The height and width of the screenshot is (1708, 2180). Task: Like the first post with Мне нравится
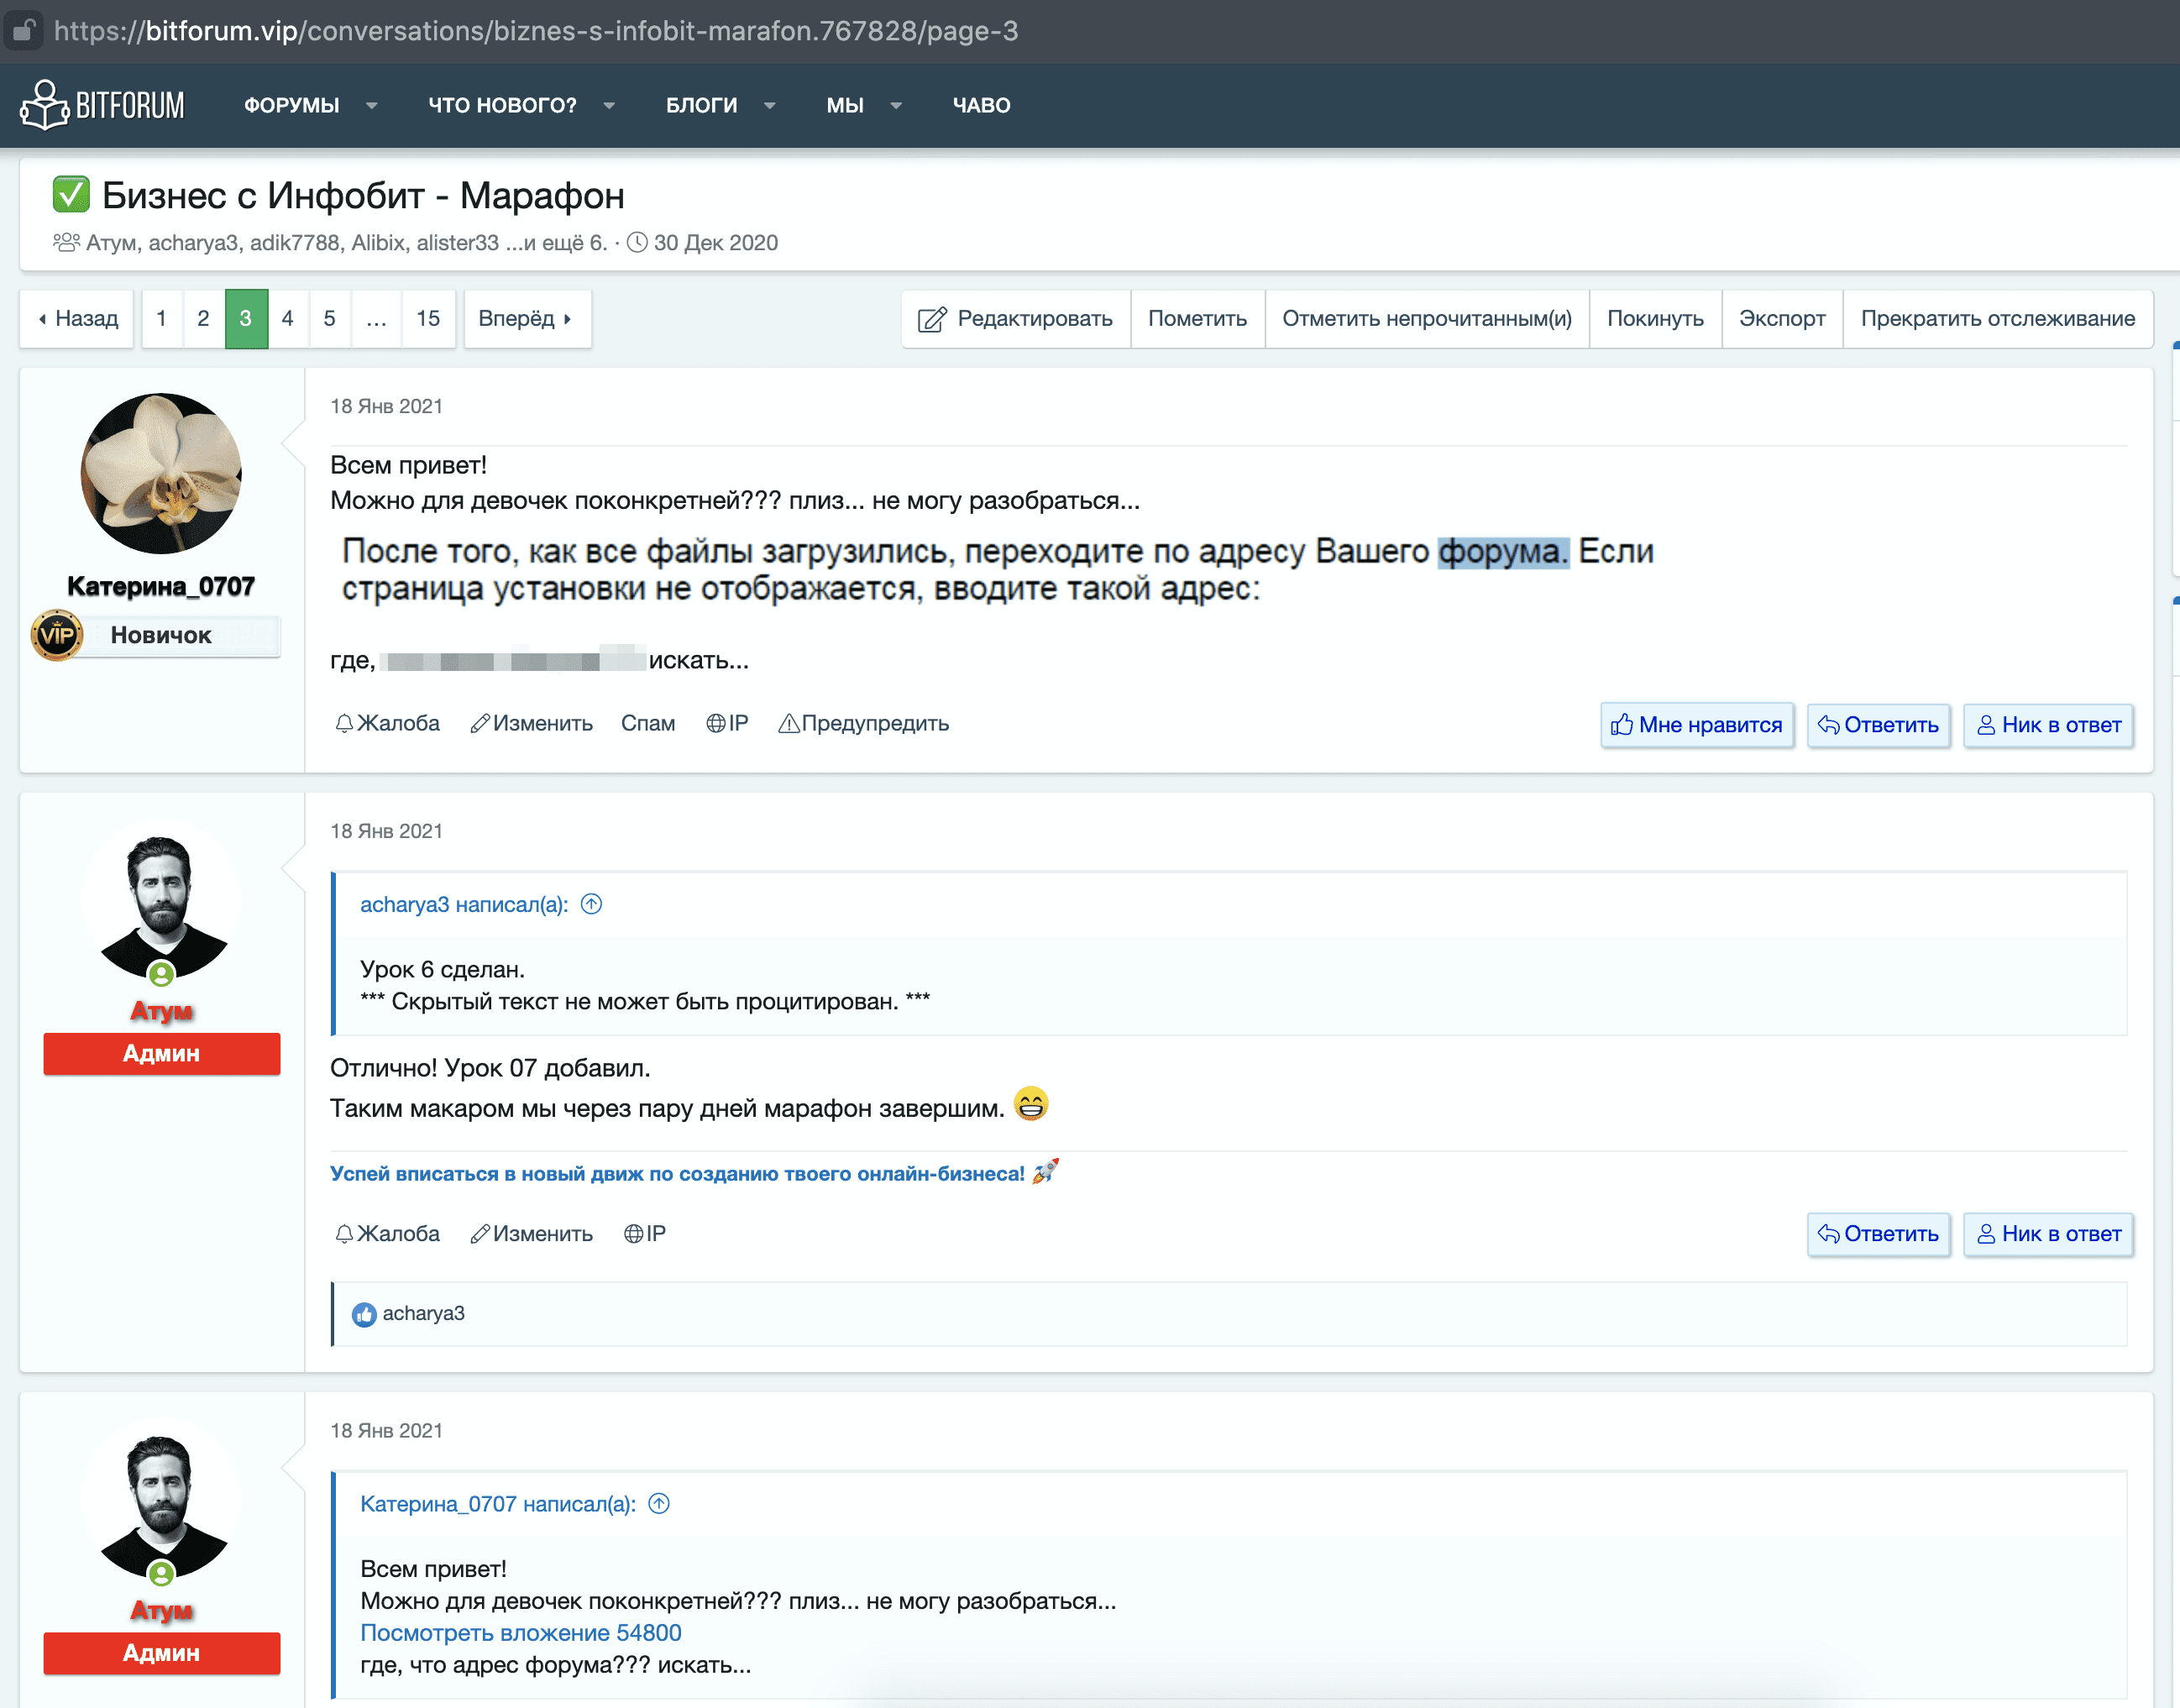pyautogui.click(x=1697, y=725)
